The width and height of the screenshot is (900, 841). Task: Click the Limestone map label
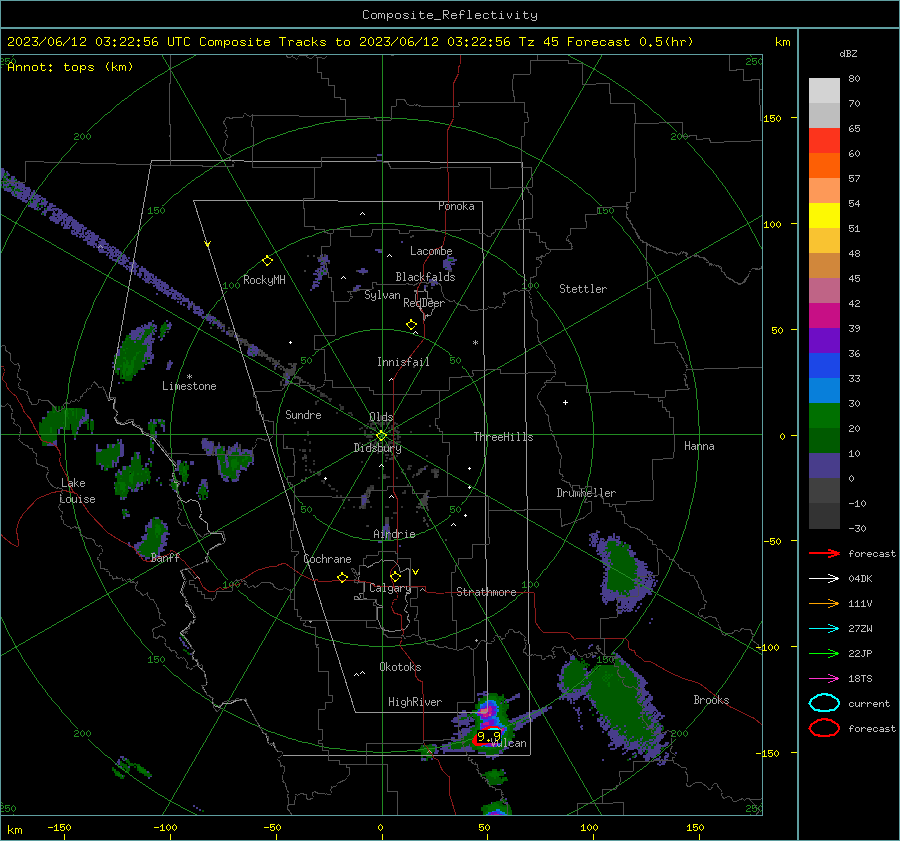click(x=189, y=386)
